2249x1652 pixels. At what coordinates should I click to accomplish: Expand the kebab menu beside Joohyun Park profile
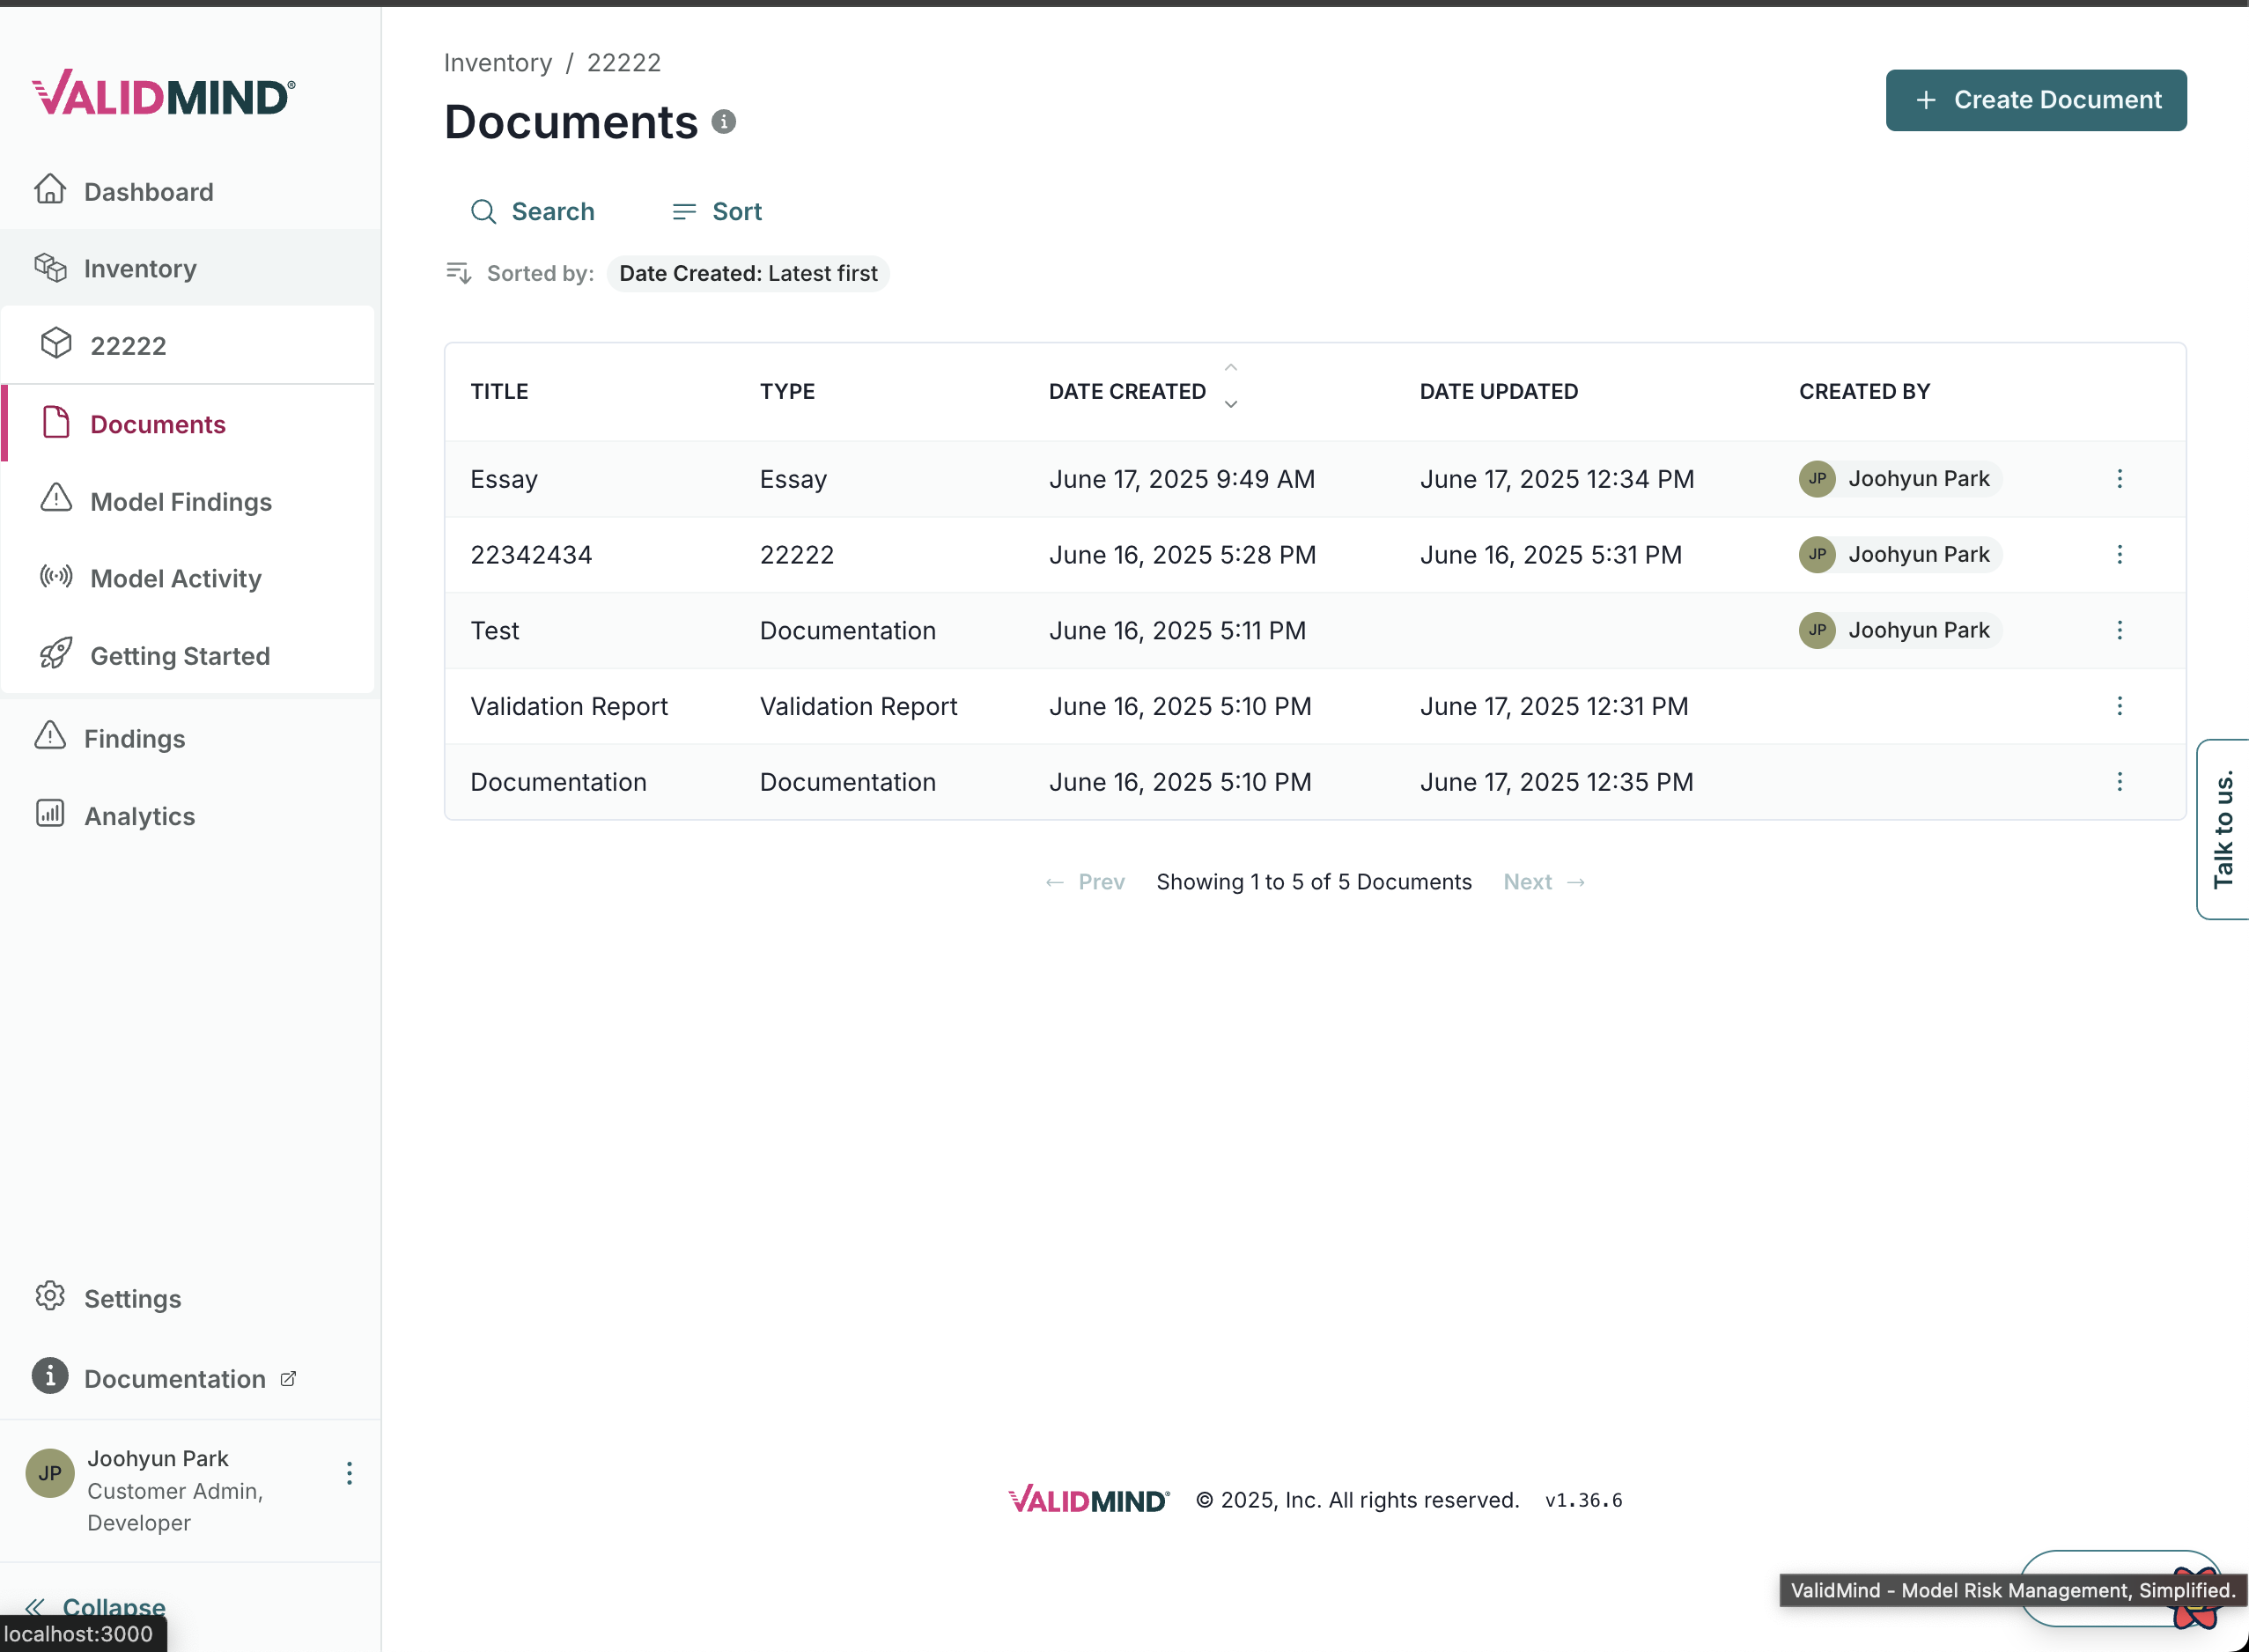[349, 1472]
